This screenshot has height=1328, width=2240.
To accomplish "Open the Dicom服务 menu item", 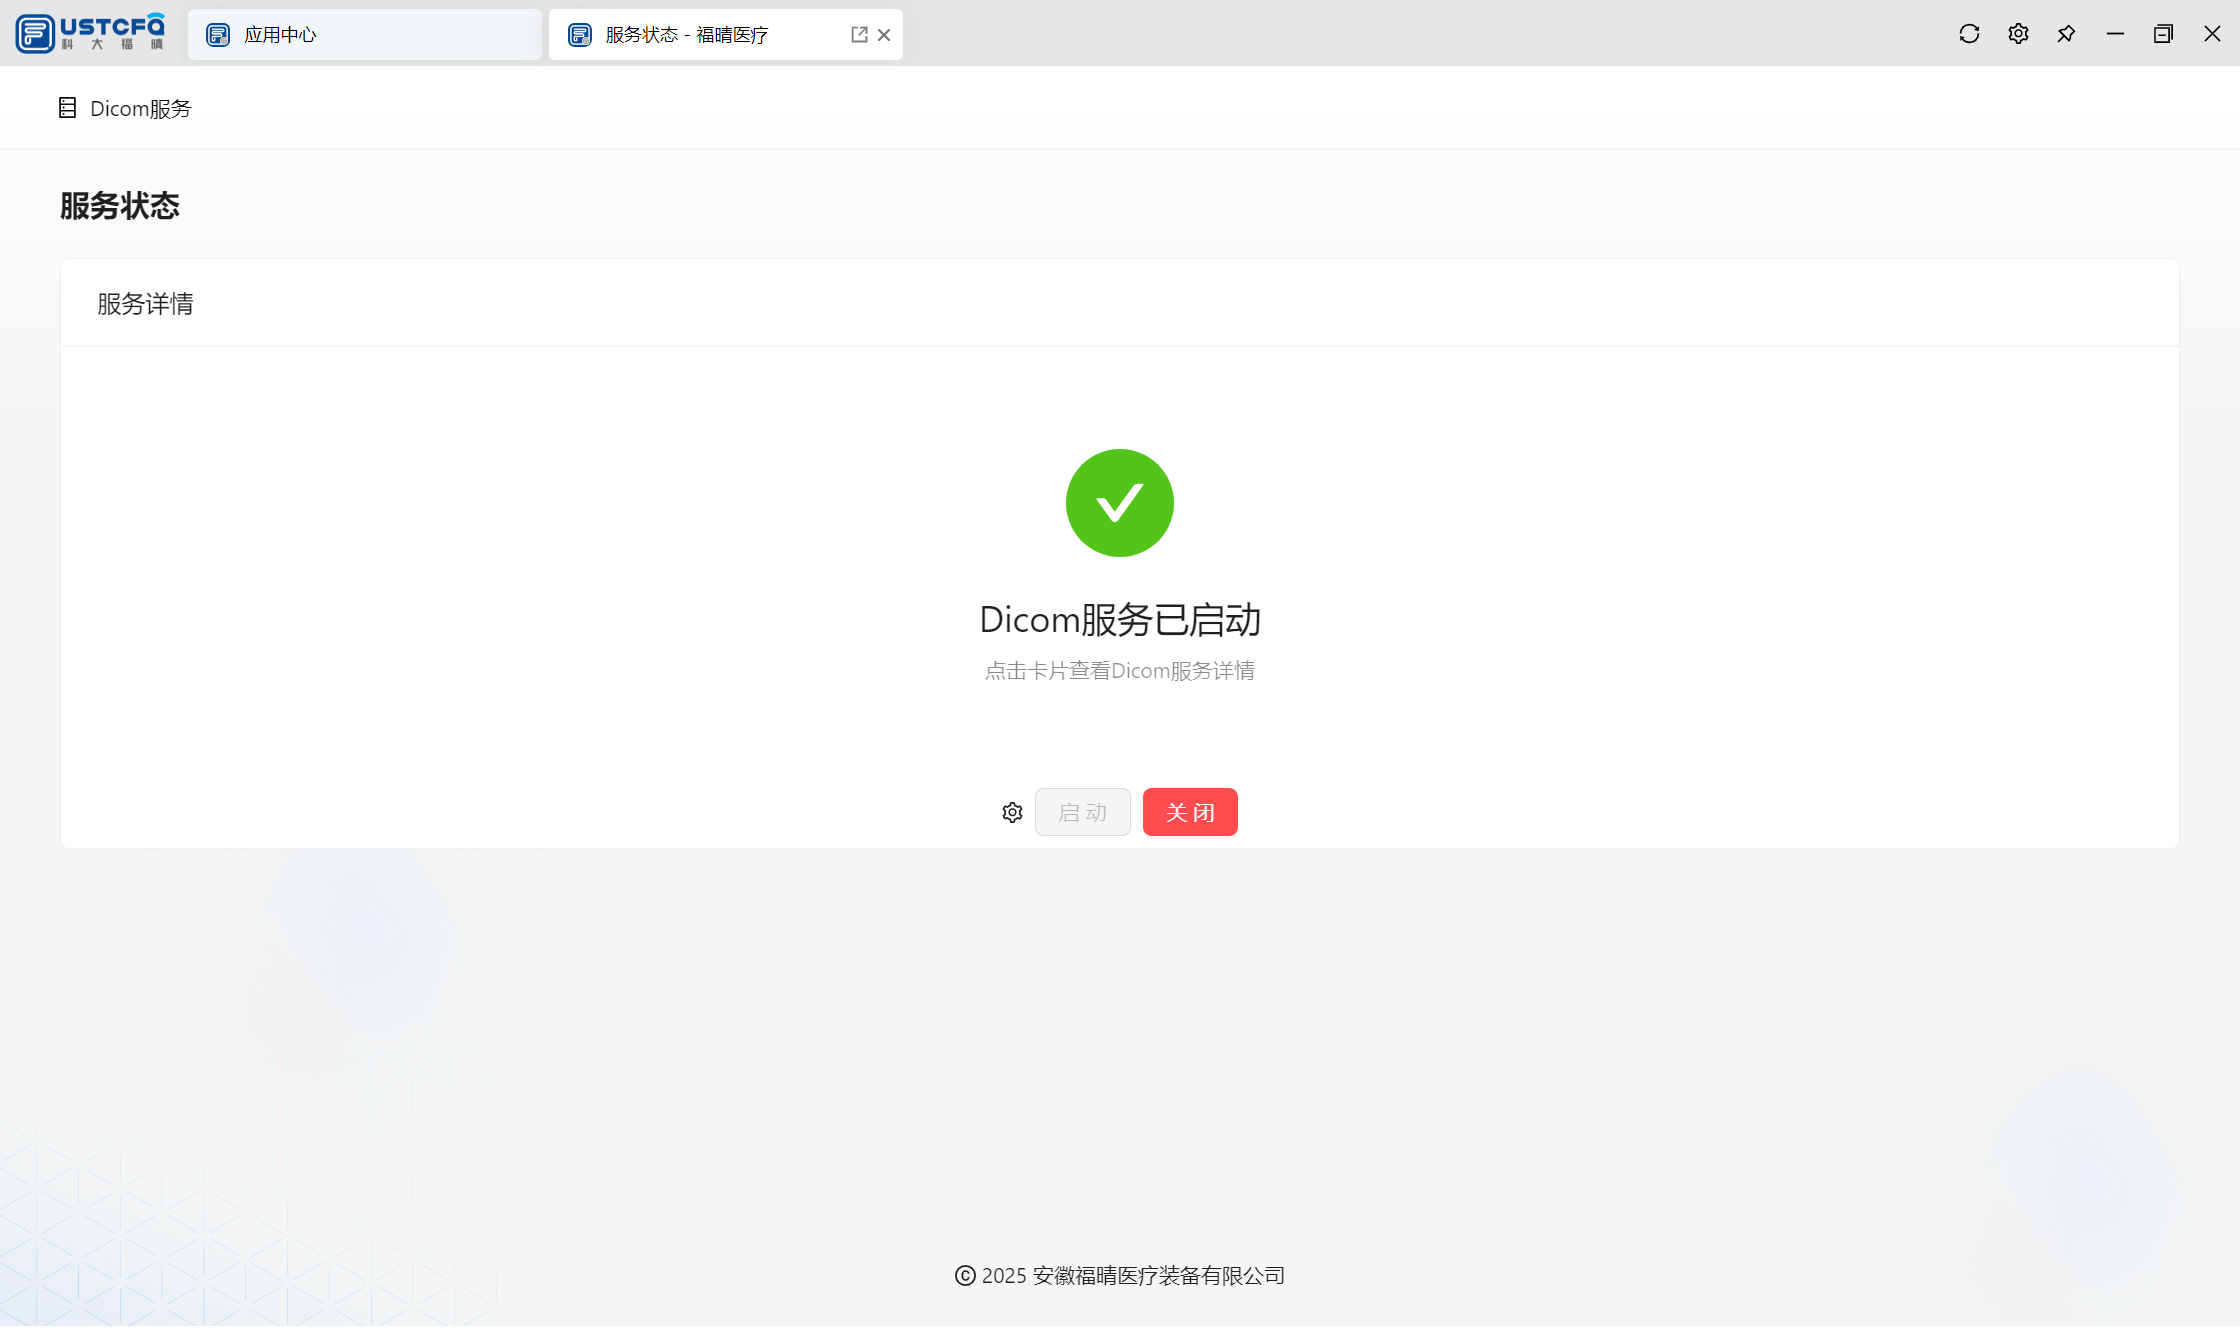I will point(140,108).
